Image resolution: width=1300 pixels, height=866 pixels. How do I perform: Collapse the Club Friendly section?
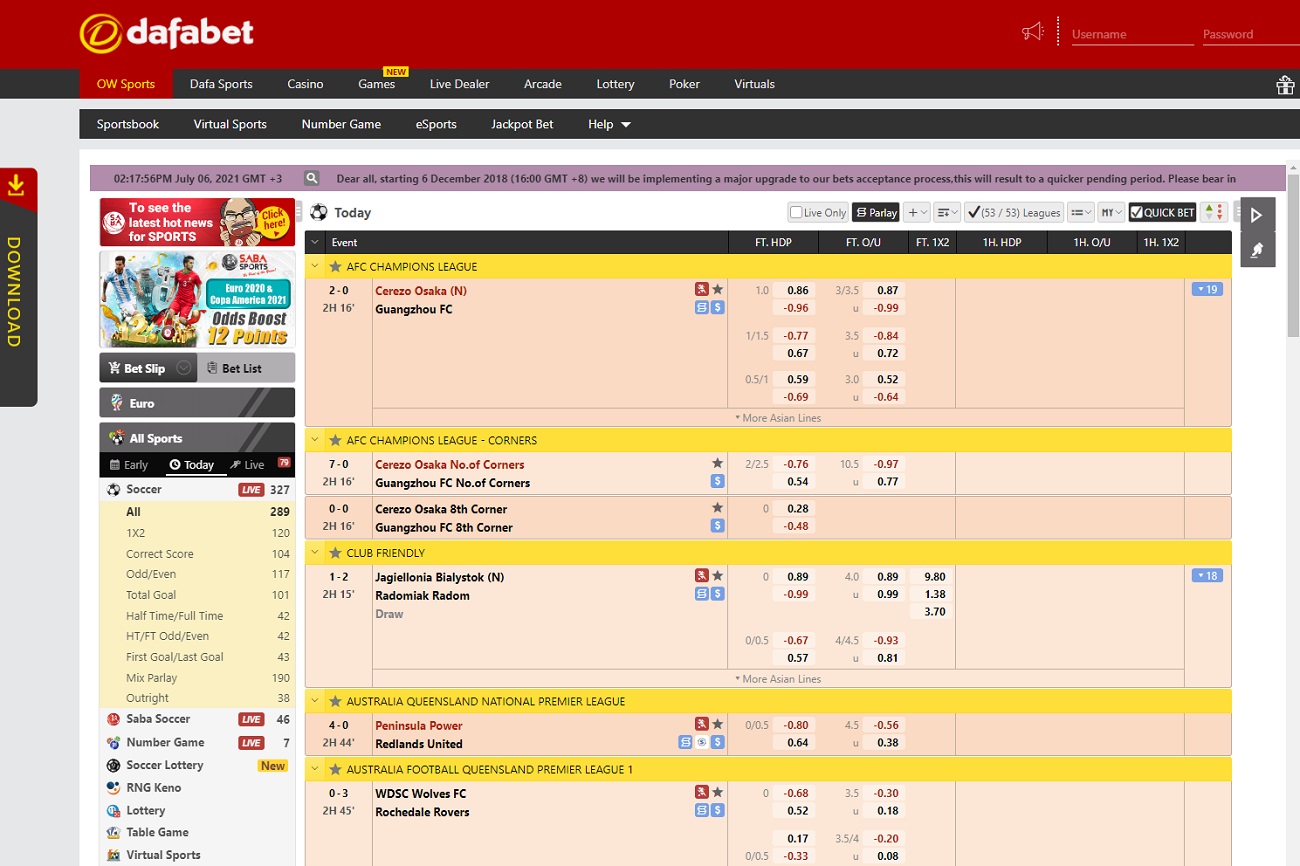pyautogui.click(x=315, y=553)
